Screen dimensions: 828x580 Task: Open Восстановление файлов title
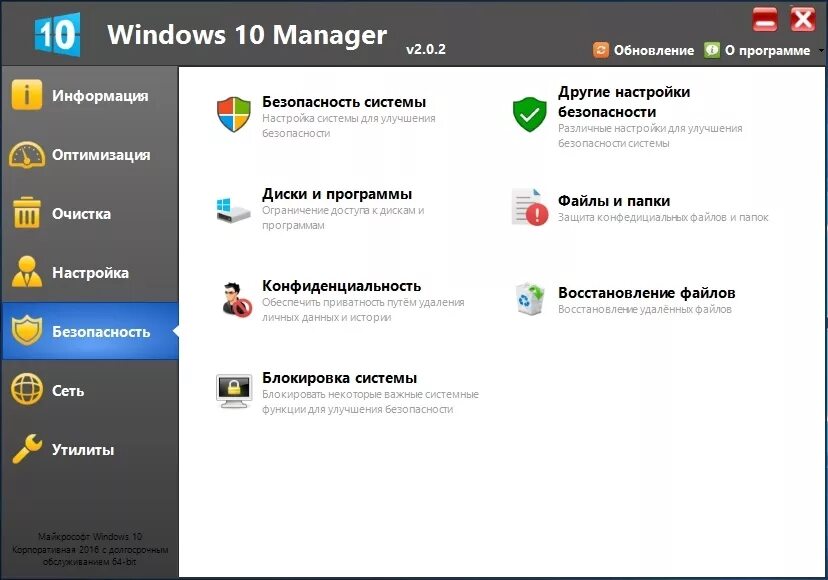pos(646,293)
